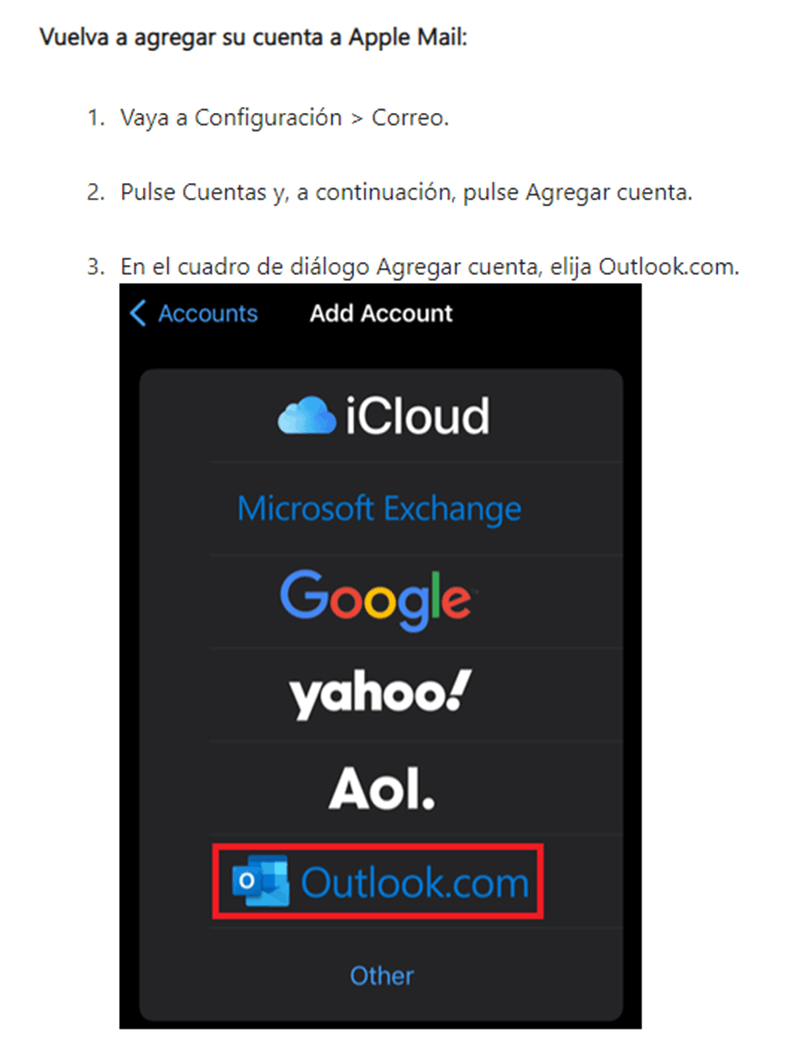Image resolution: width=806 pixels, height=1053 pixels.
Task: Click the Add Account screen title
Action: 381,314
